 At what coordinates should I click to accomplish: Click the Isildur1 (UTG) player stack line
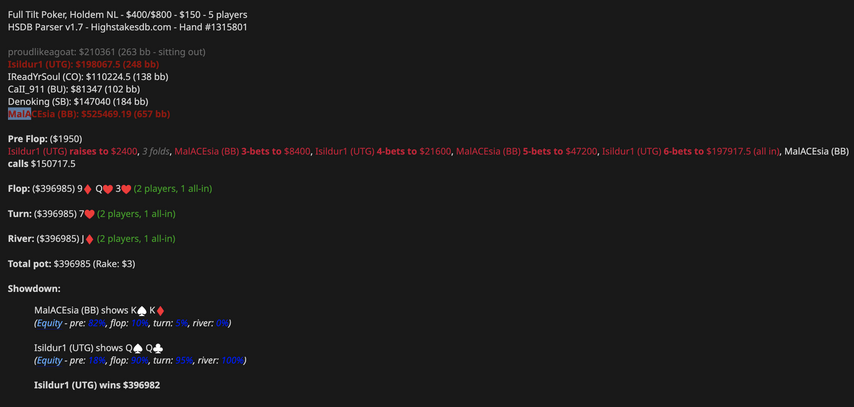(x=83, y=64)
